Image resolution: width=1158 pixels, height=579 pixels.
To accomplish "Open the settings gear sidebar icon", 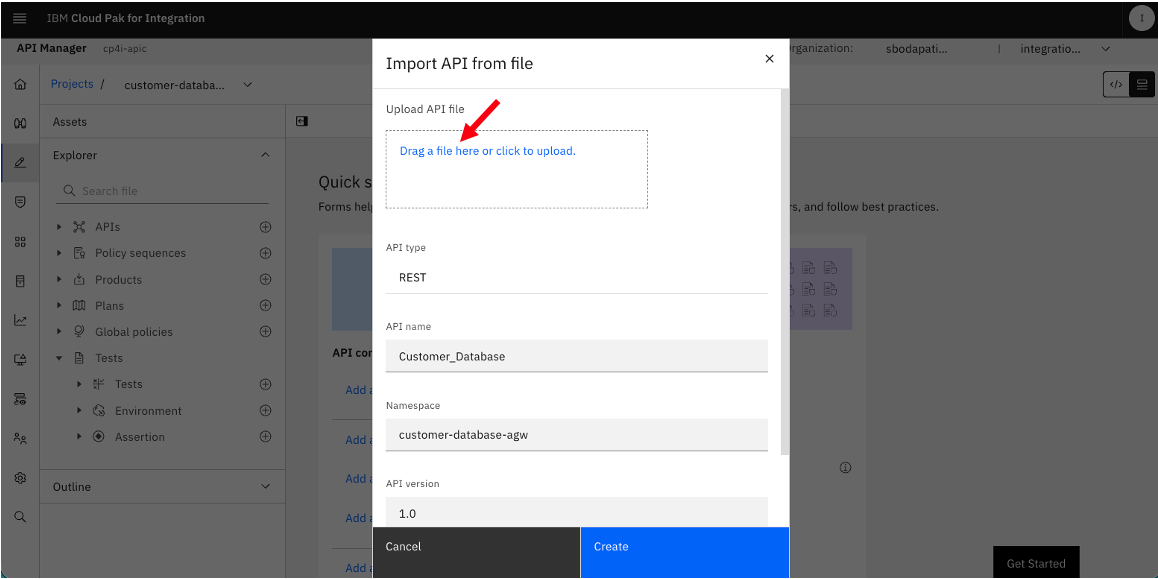I will [20, 478].
